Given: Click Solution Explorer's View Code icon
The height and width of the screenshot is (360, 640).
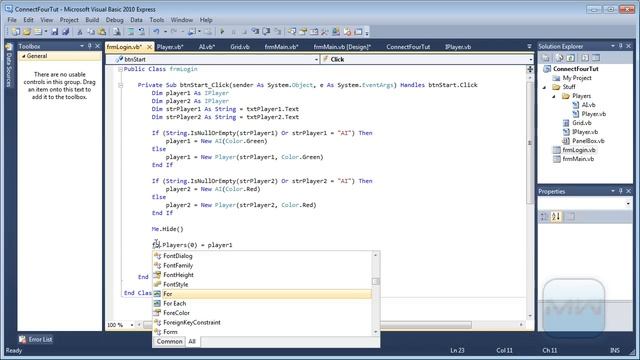Looking at the screenshot, I should [585, 58].
